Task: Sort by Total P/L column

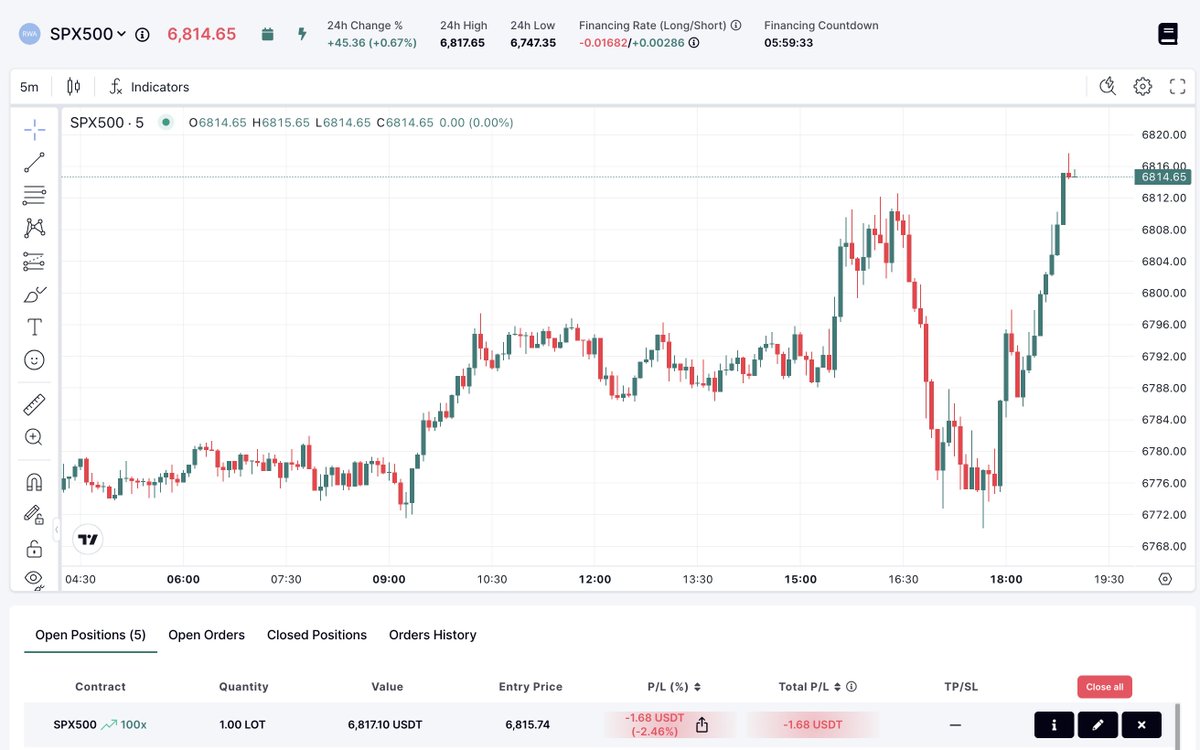Action: [x=811, y=687]
